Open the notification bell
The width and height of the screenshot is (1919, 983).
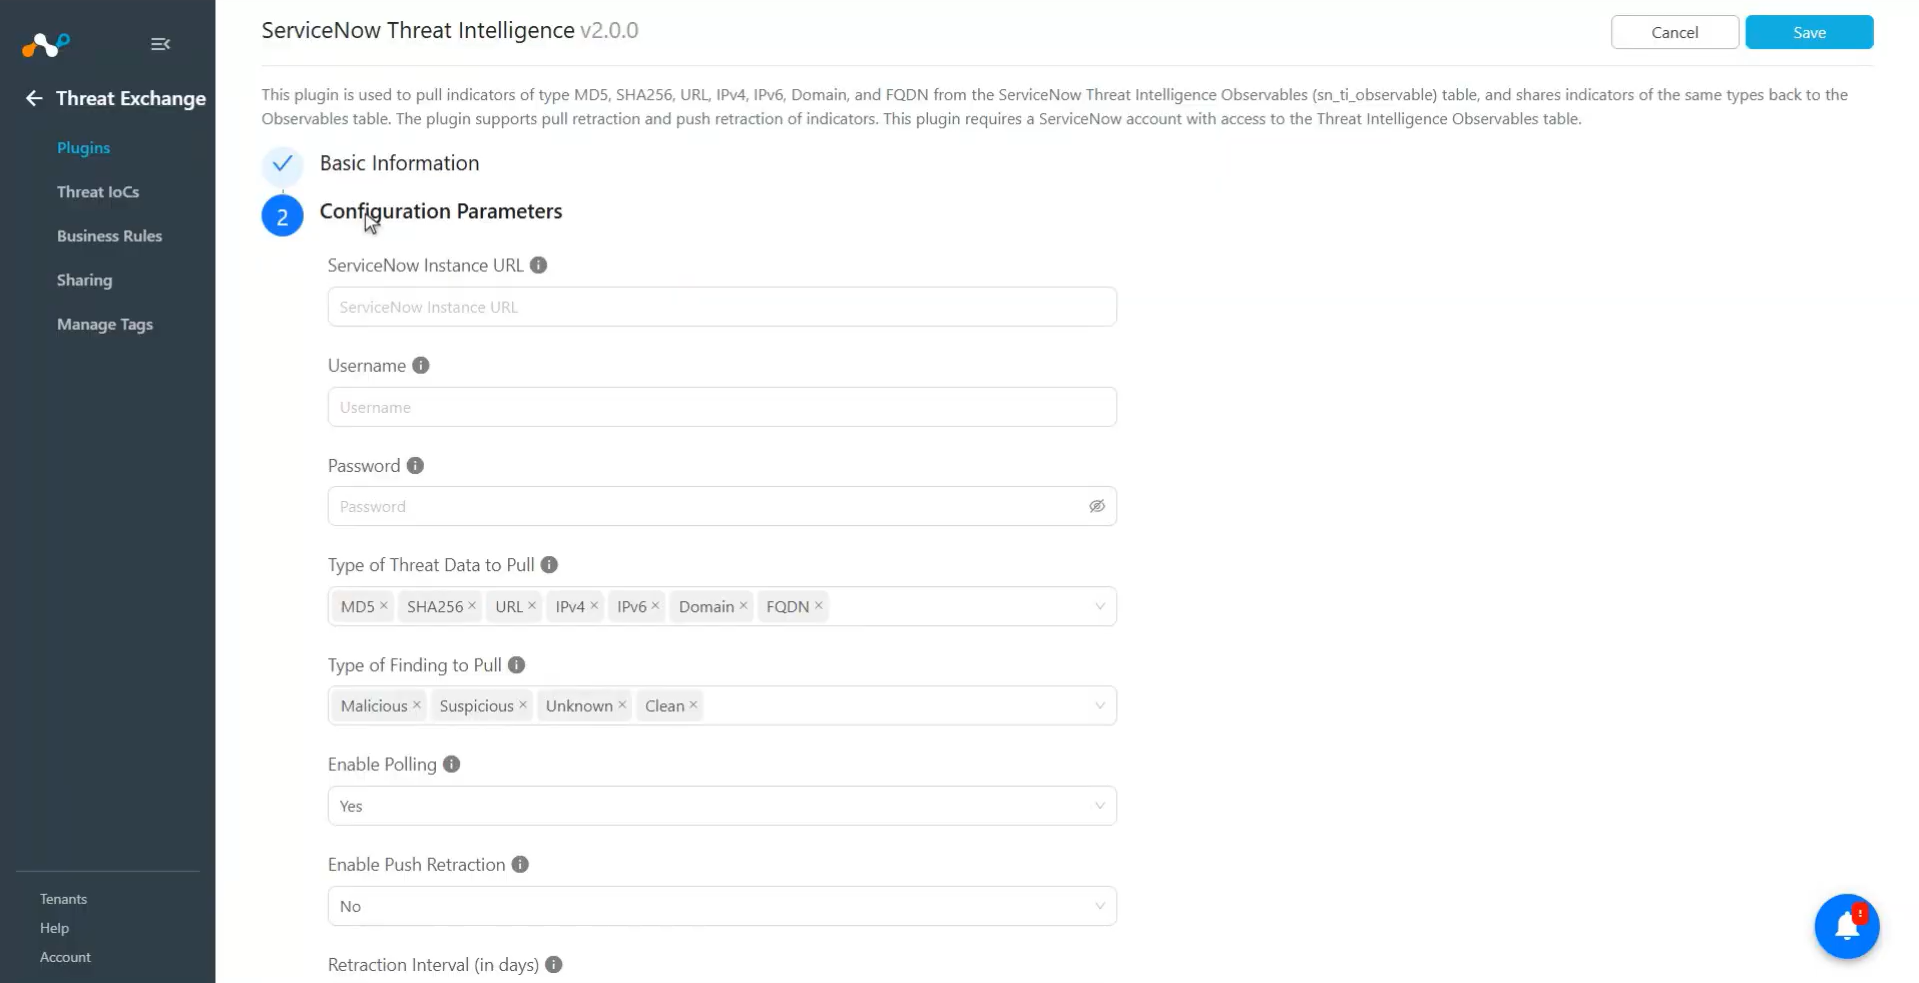(1846, 926)
